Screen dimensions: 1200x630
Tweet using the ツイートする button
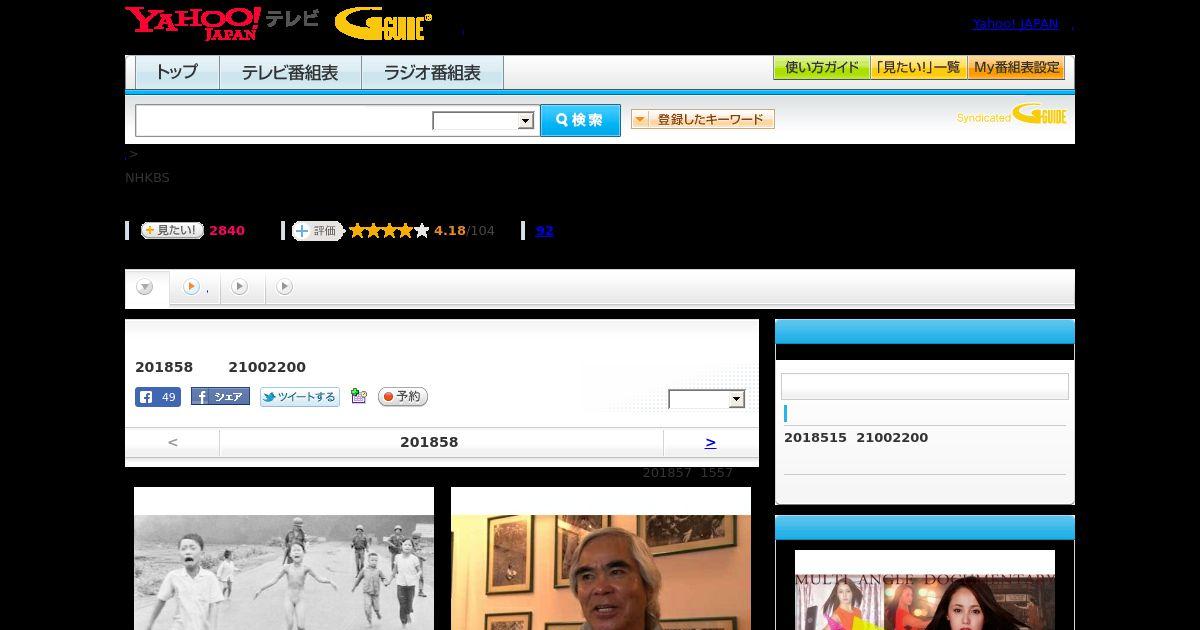(x=300, y=397)
